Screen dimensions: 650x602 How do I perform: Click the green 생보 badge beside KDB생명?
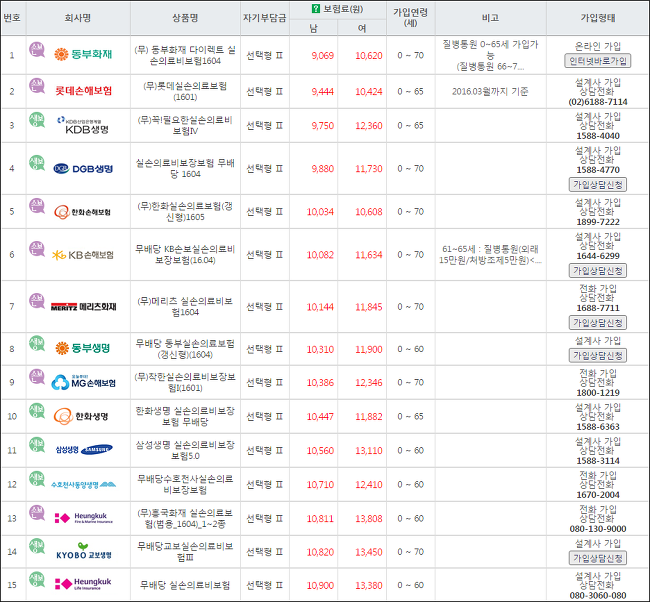(37, 120)
